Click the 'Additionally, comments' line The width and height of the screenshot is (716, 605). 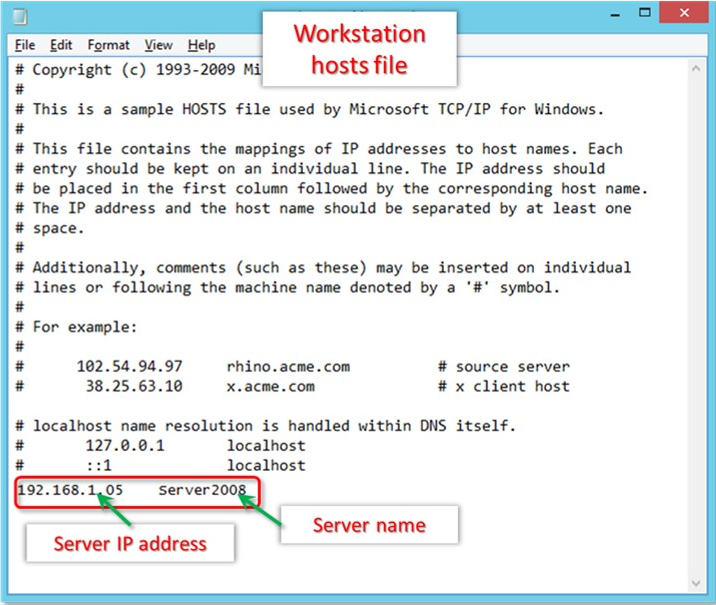pyautogui.click(x=323, y=268)
